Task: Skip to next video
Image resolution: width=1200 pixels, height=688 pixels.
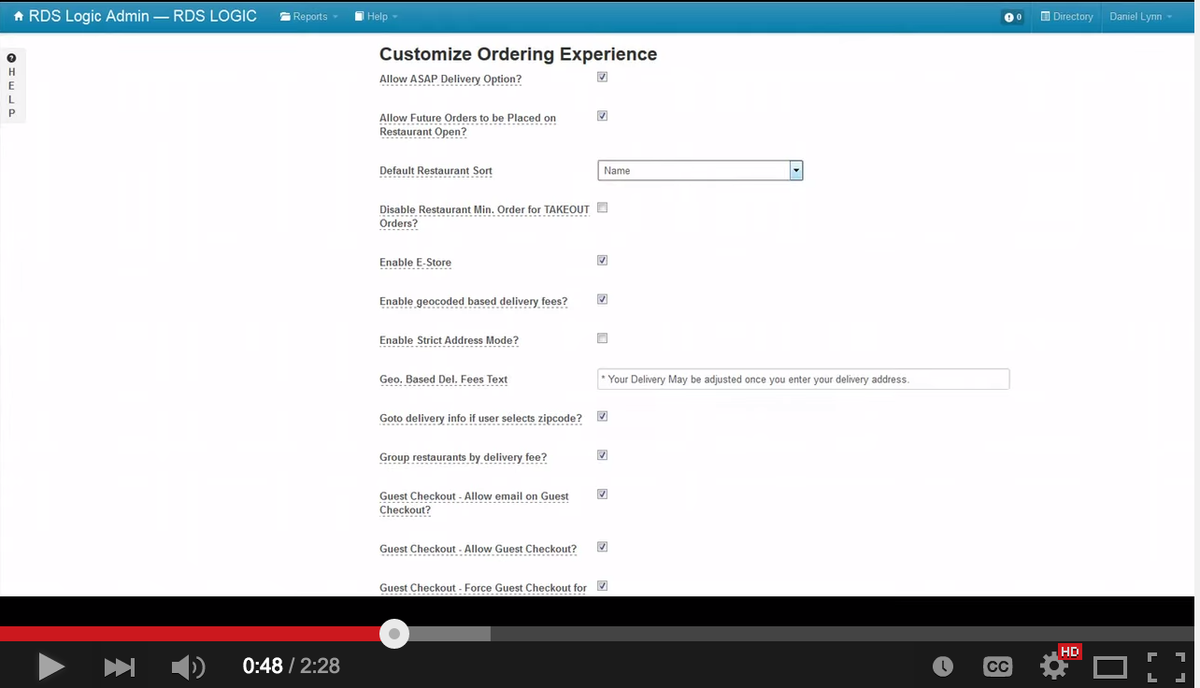Action: click(119, 666)
